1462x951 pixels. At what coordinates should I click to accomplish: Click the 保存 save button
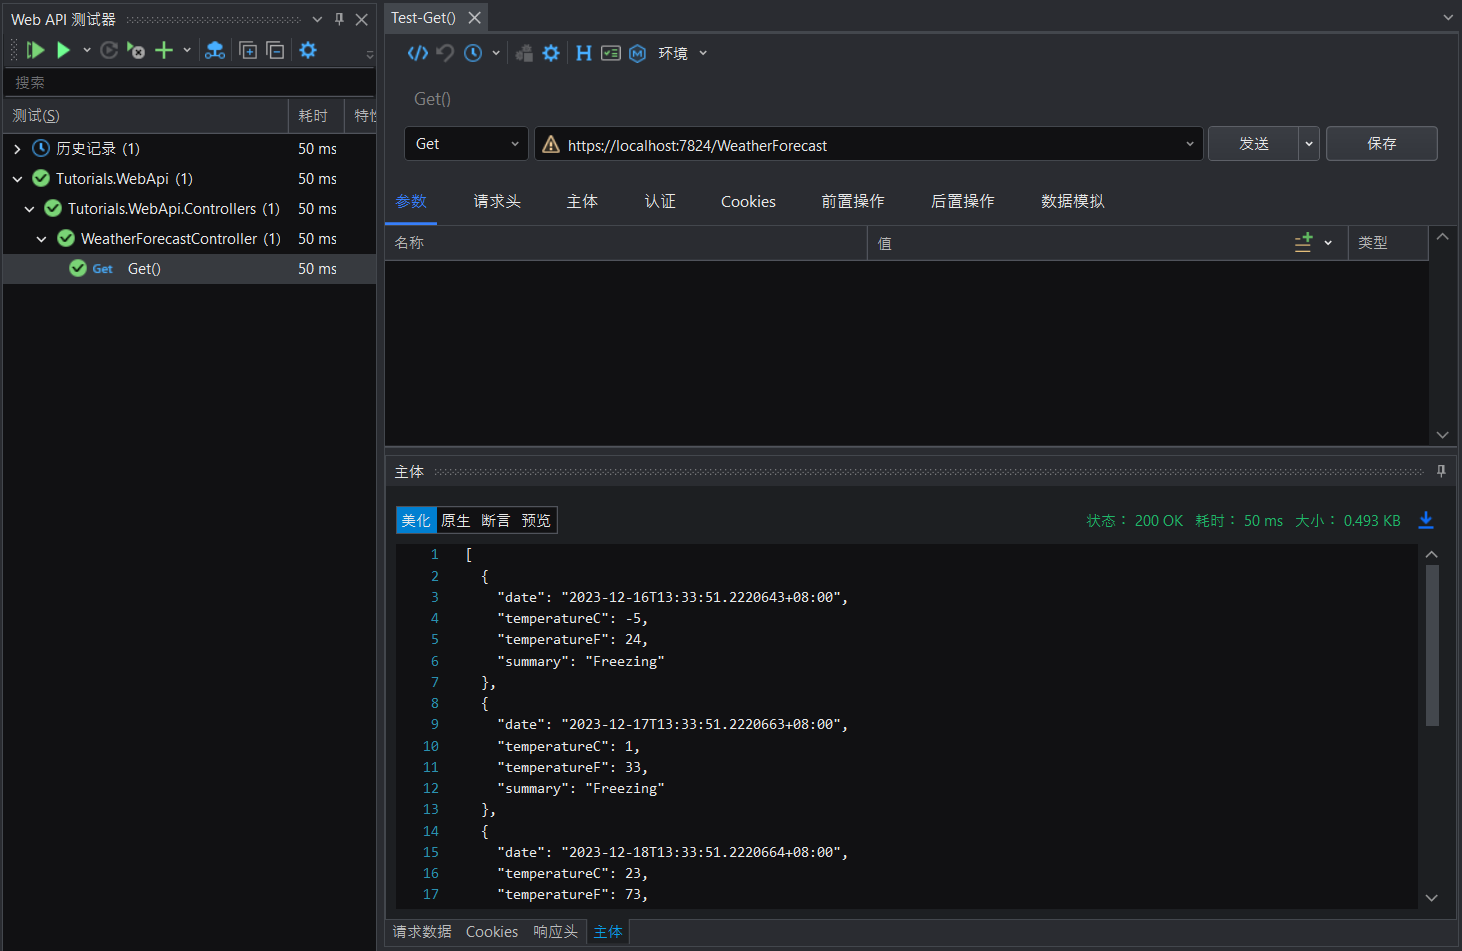coord(1382,144)
